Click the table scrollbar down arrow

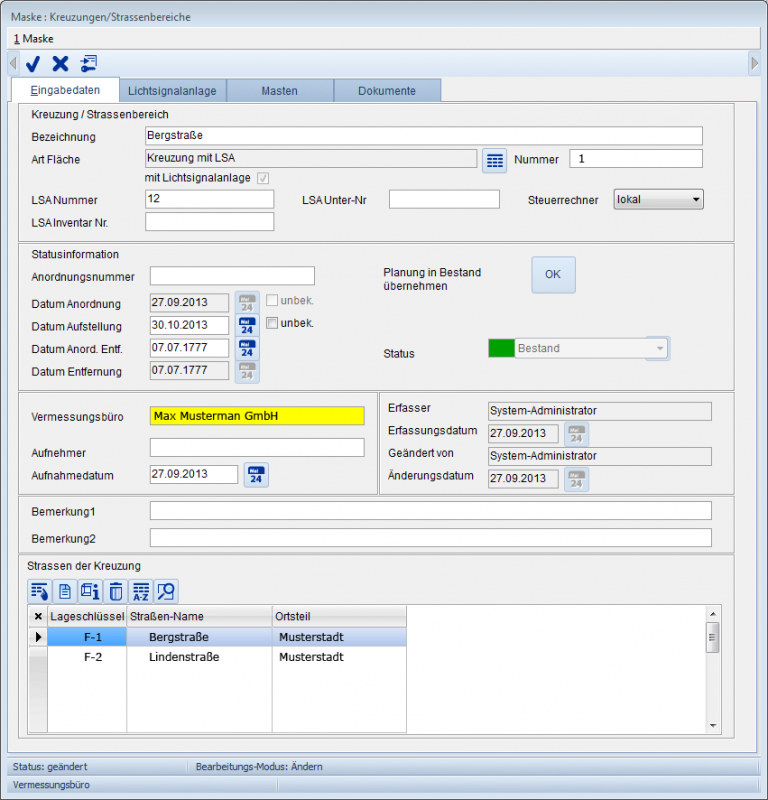pyautogui.click(x=713, y=726)
